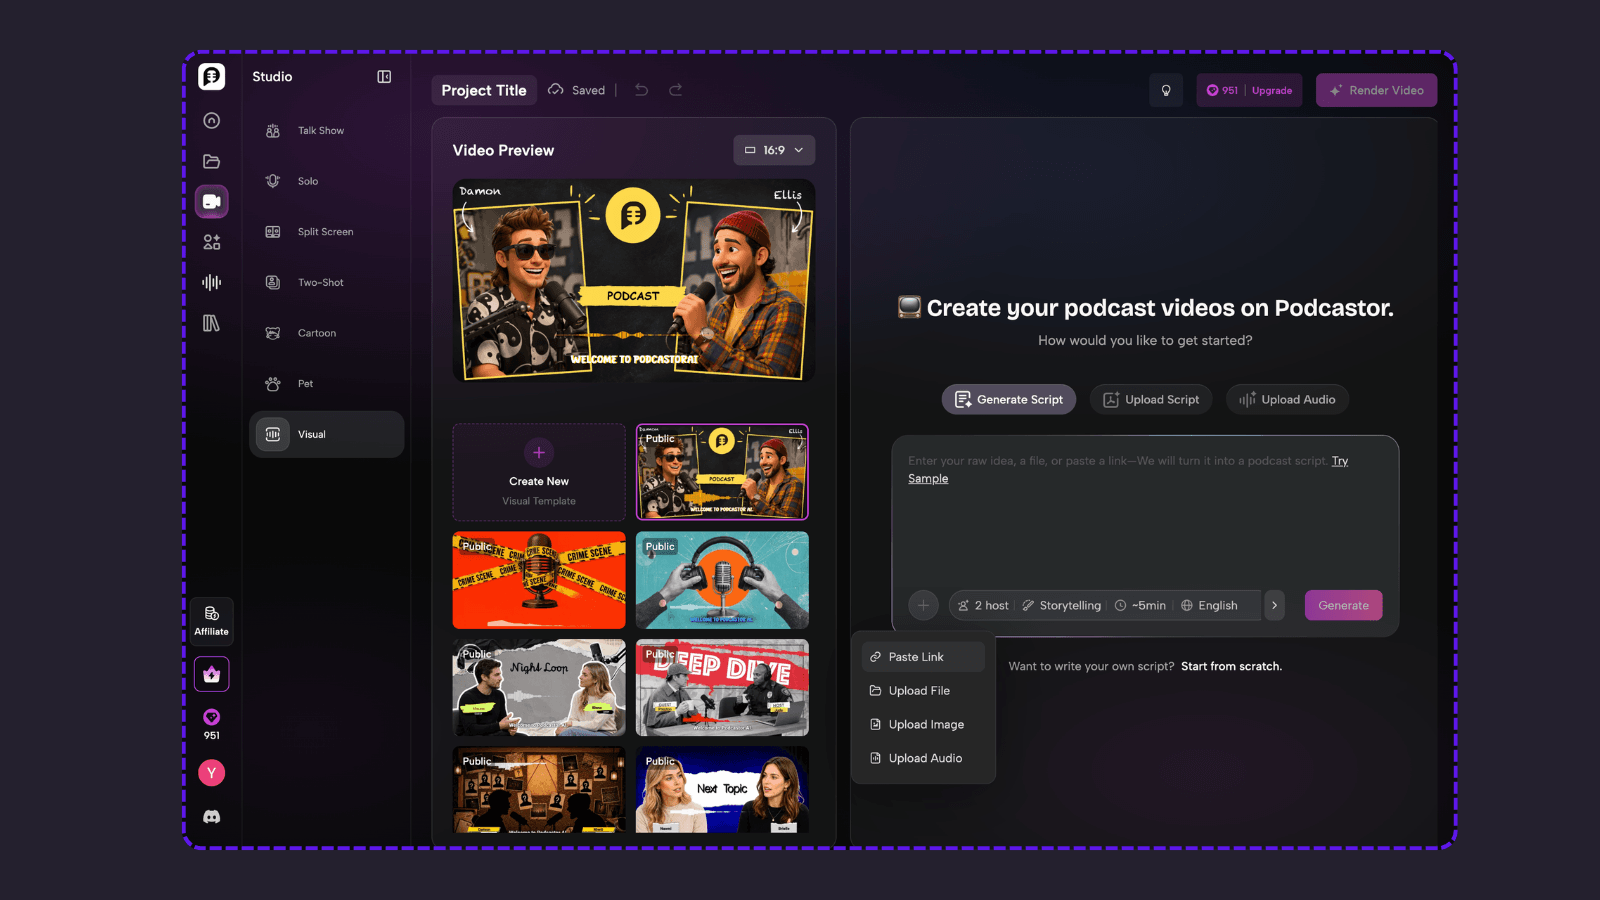Switch to the Upload Script tab
1600x900 pixels.
1151,399
